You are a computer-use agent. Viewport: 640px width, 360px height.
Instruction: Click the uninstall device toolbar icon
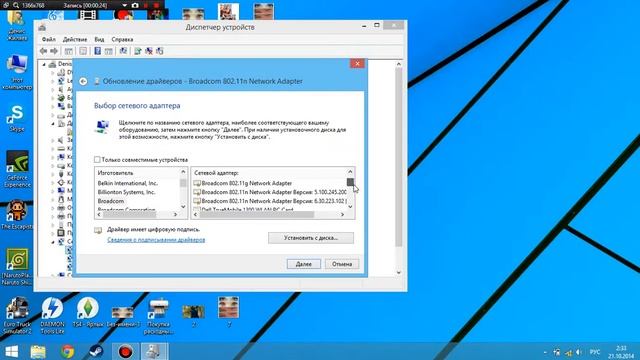149,51
